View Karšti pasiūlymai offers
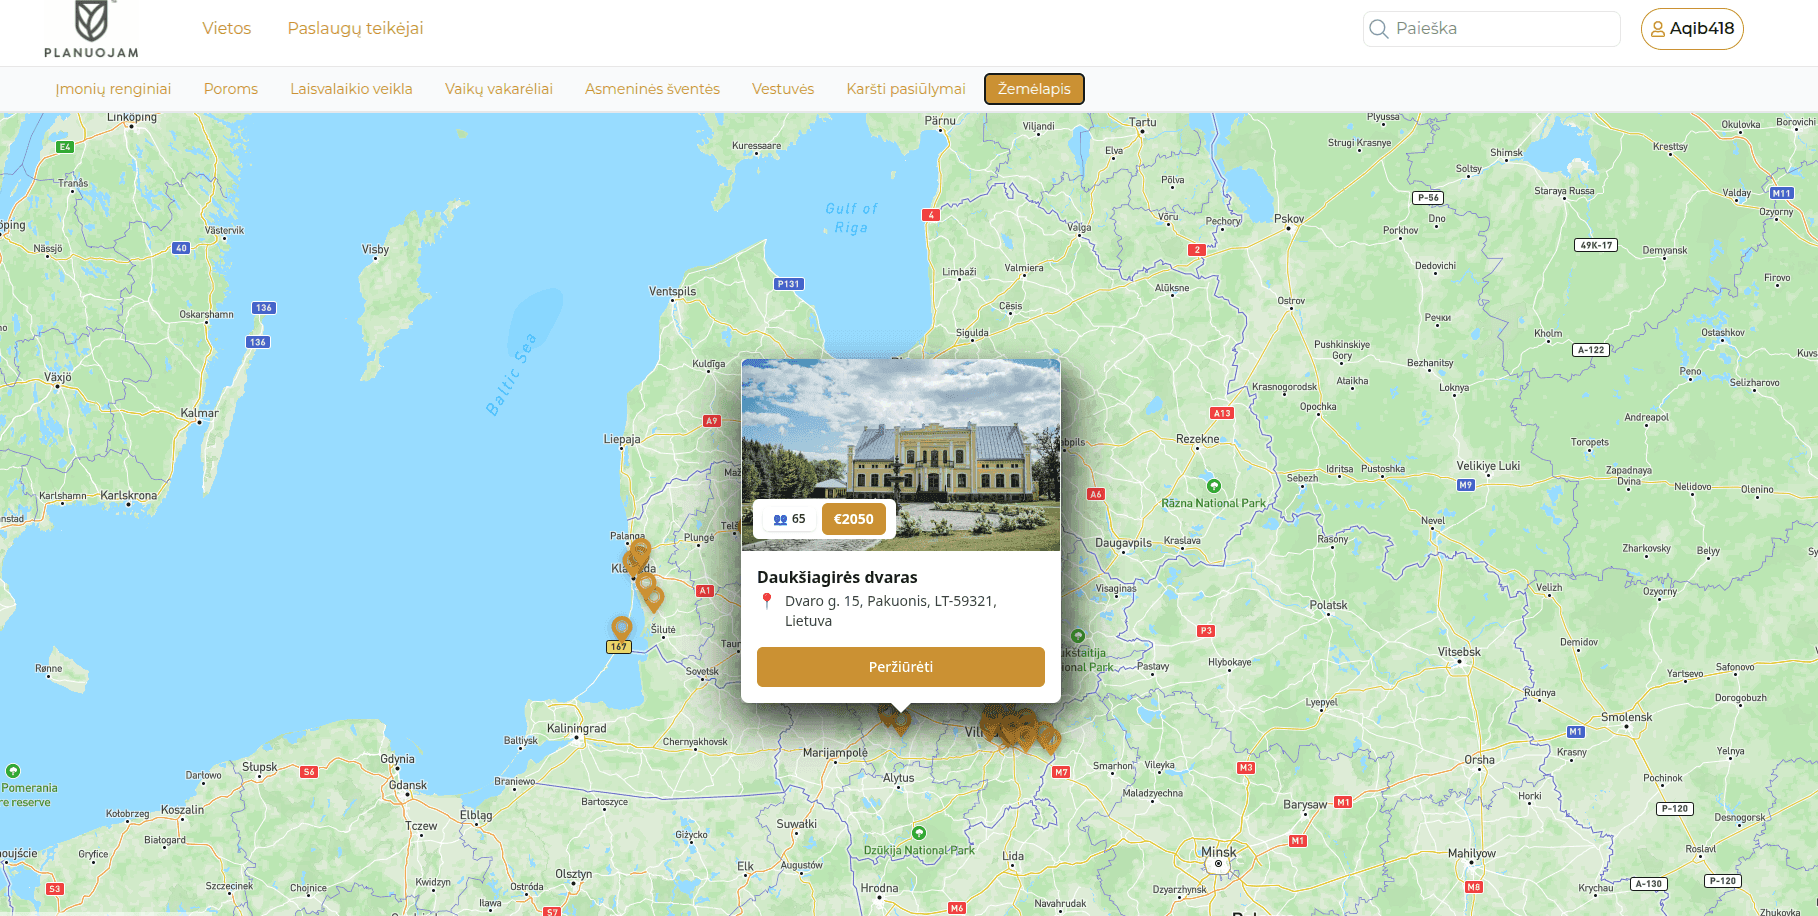The height and width of the screenshot is (916, 1818). pos(906,89)
